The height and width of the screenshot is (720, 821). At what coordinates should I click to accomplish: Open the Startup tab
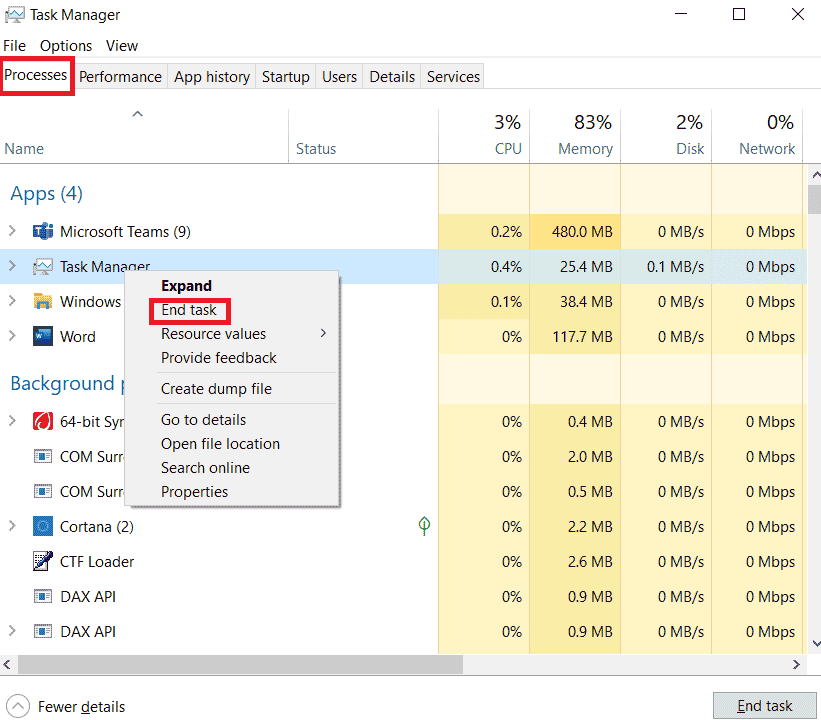285,77
